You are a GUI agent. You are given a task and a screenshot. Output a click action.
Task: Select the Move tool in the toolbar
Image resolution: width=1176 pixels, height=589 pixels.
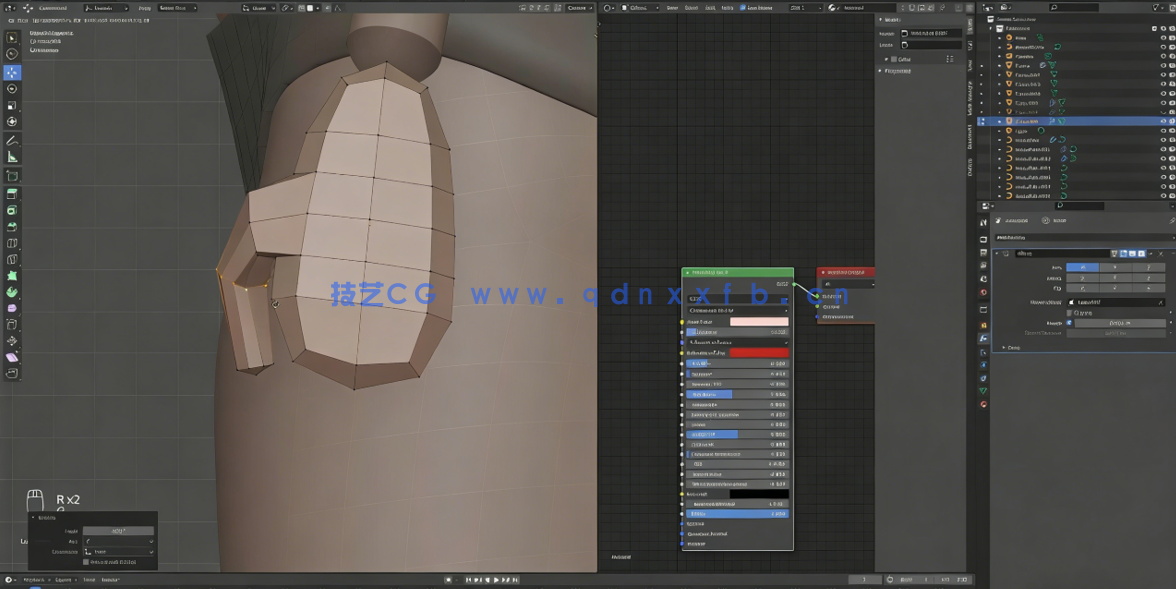coord(12,72)
